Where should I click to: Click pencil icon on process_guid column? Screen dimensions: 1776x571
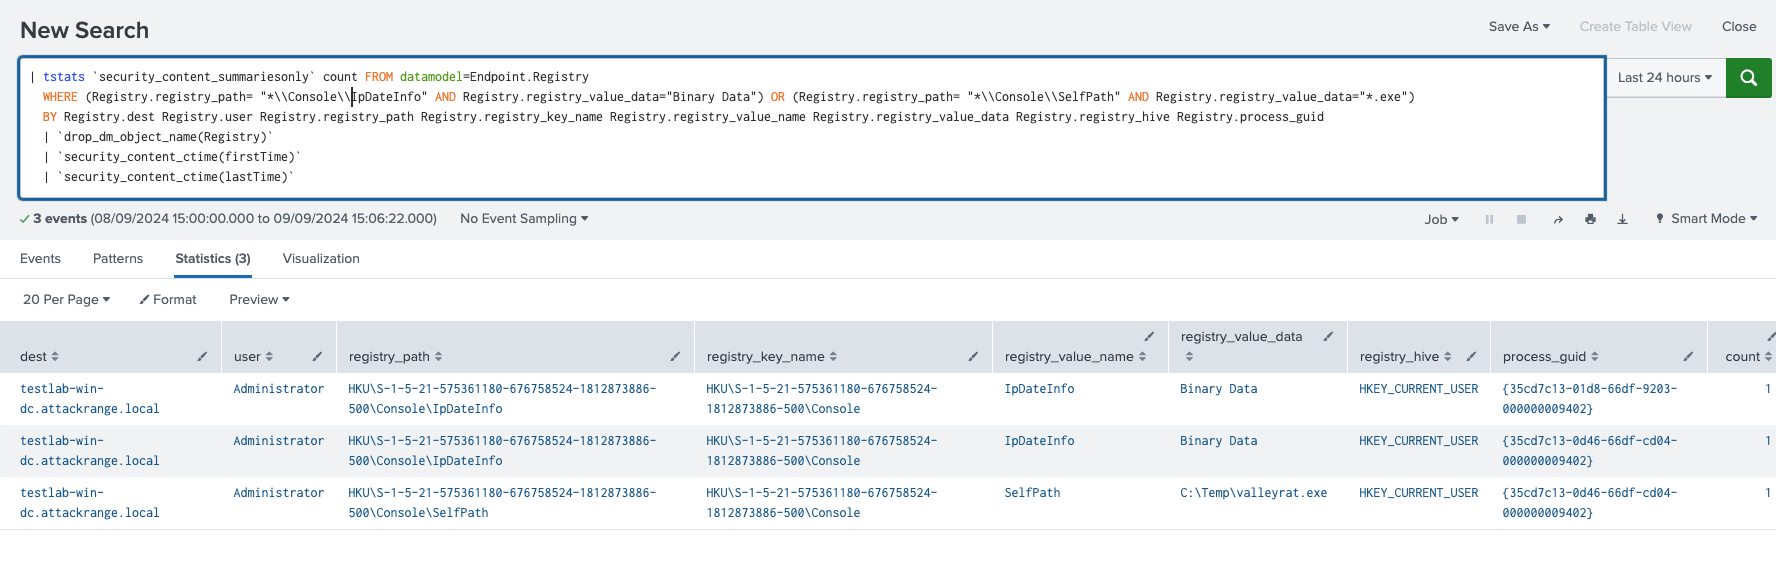click(1688, 356)
